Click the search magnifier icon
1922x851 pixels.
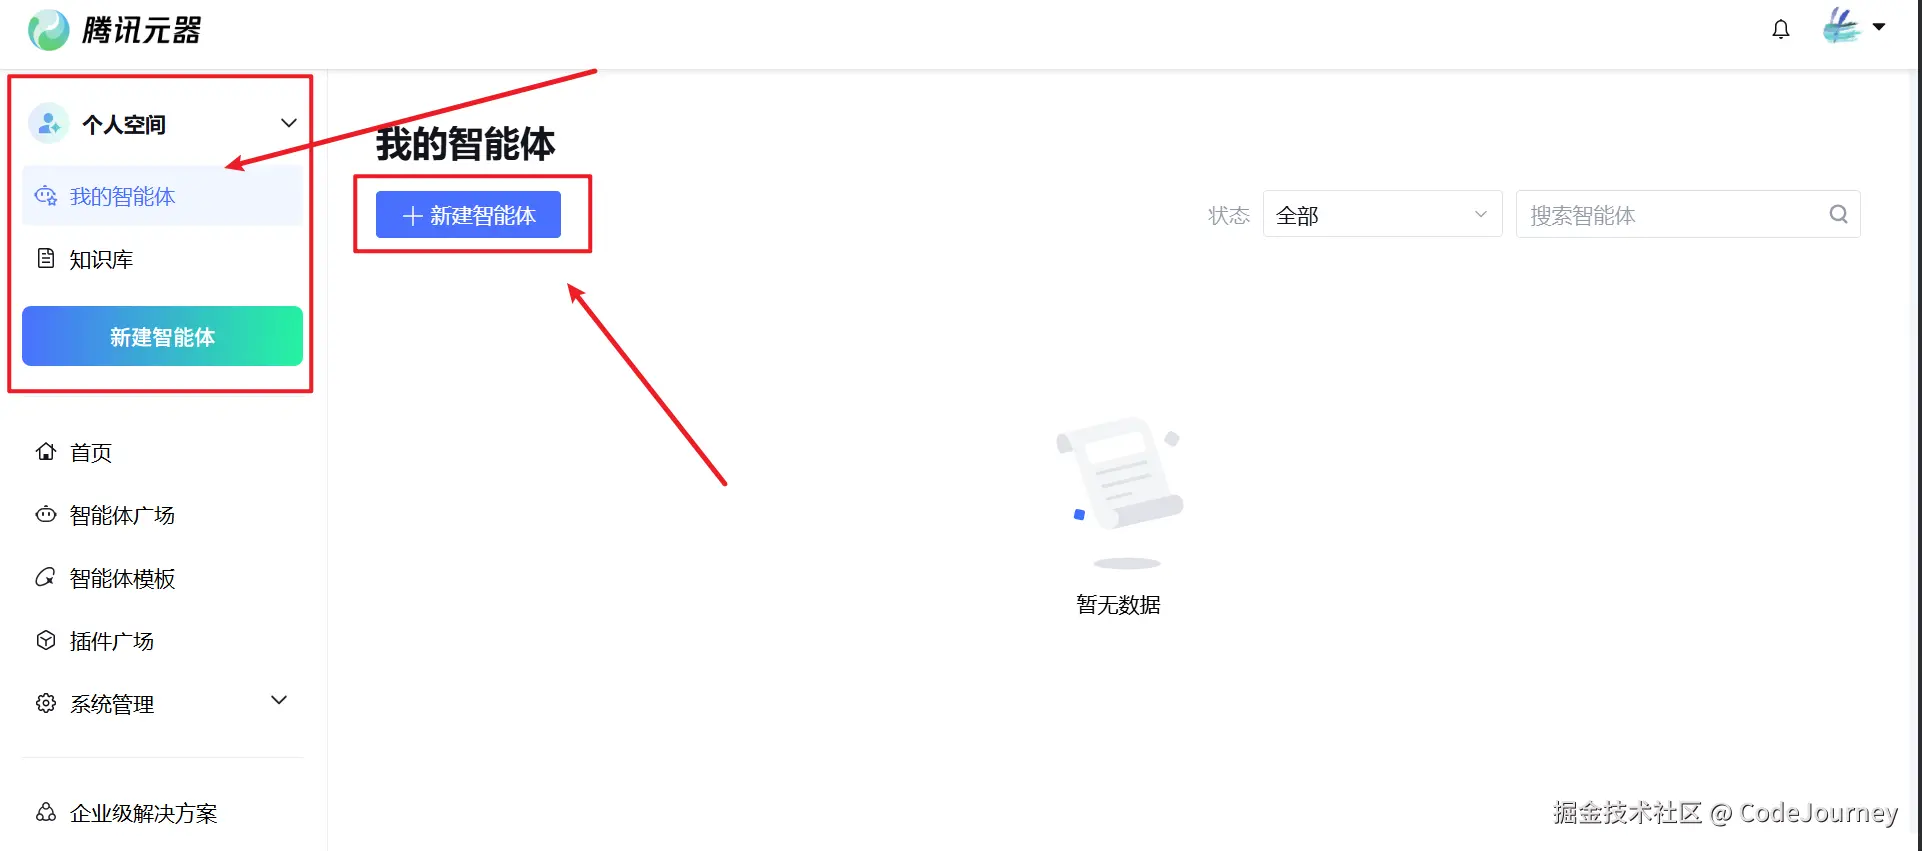pos(1838,214)
